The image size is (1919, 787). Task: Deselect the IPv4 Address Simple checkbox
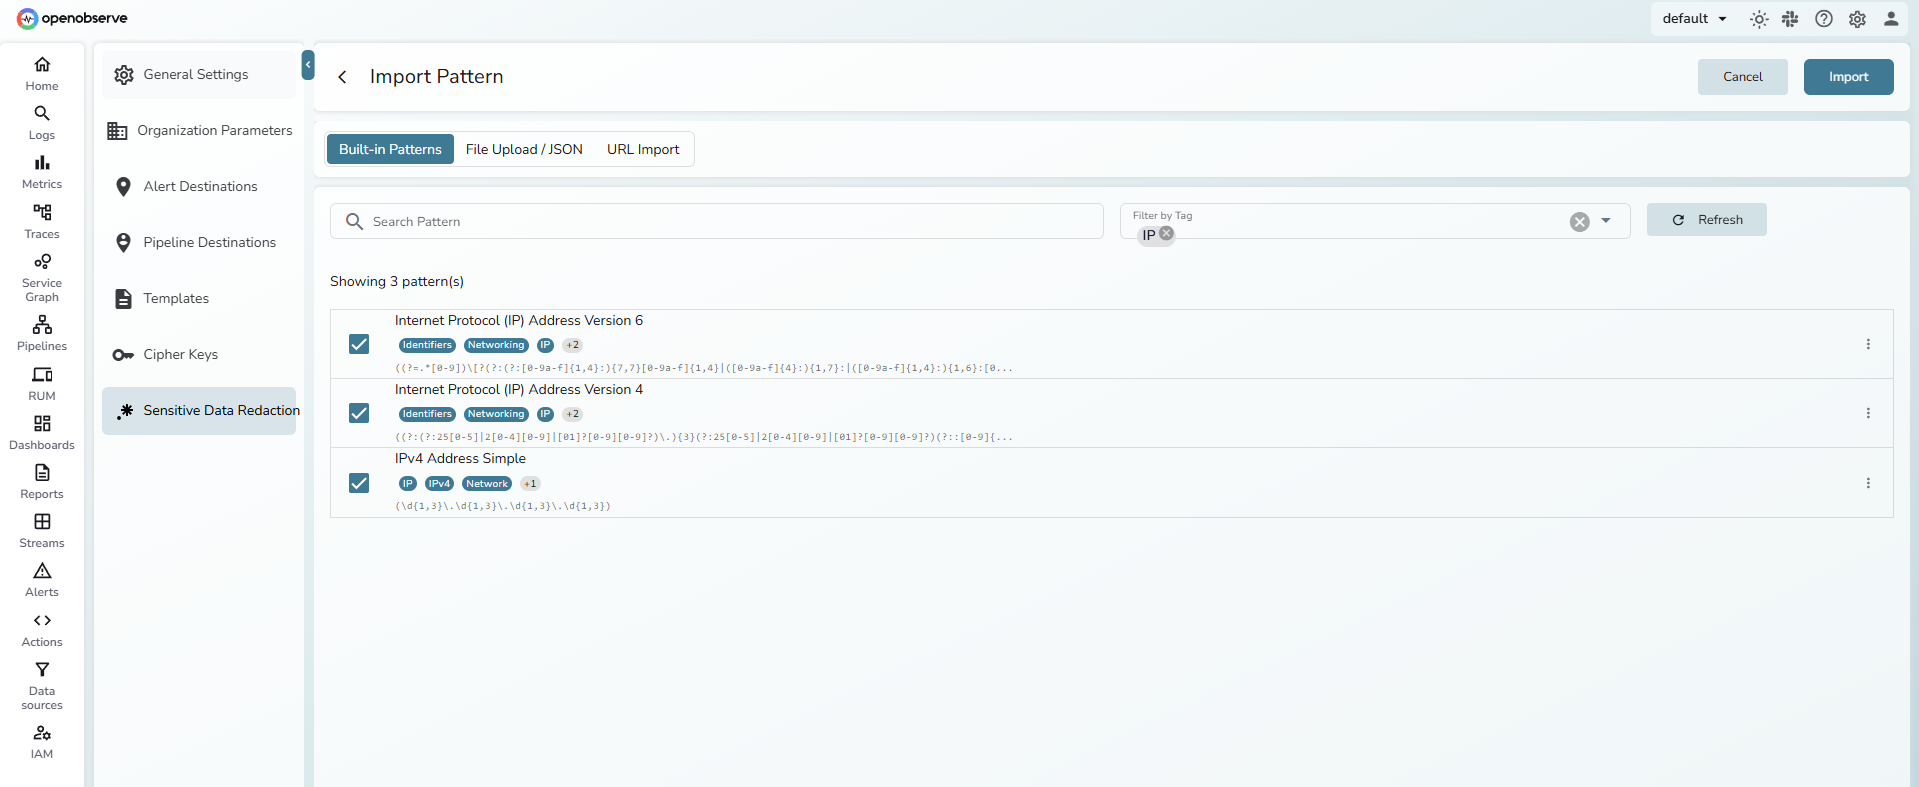pyautogui.click(x=359, y=483)
